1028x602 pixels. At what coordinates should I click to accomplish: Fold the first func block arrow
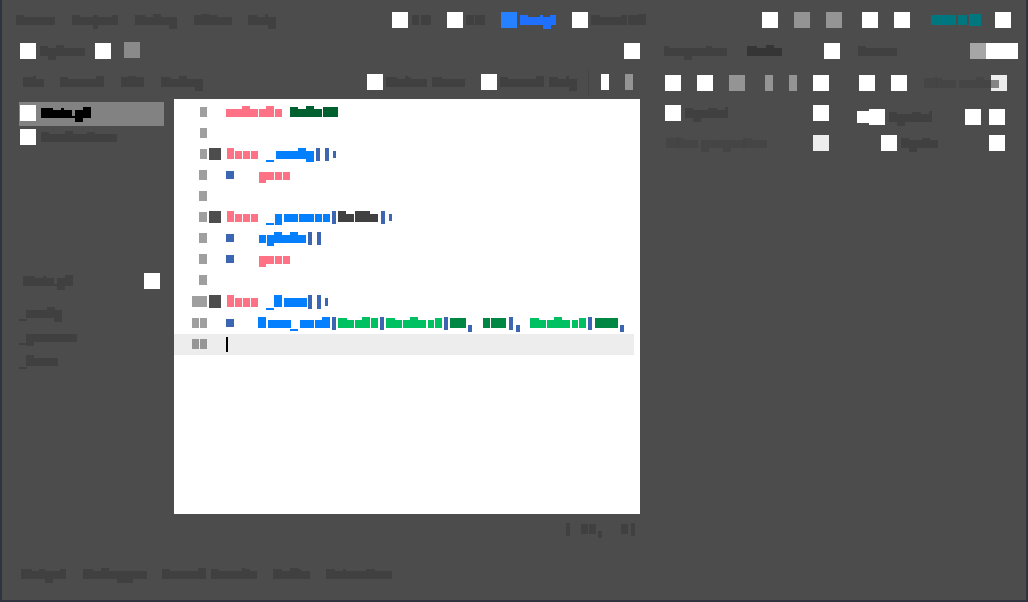click(x=214, y=154)
